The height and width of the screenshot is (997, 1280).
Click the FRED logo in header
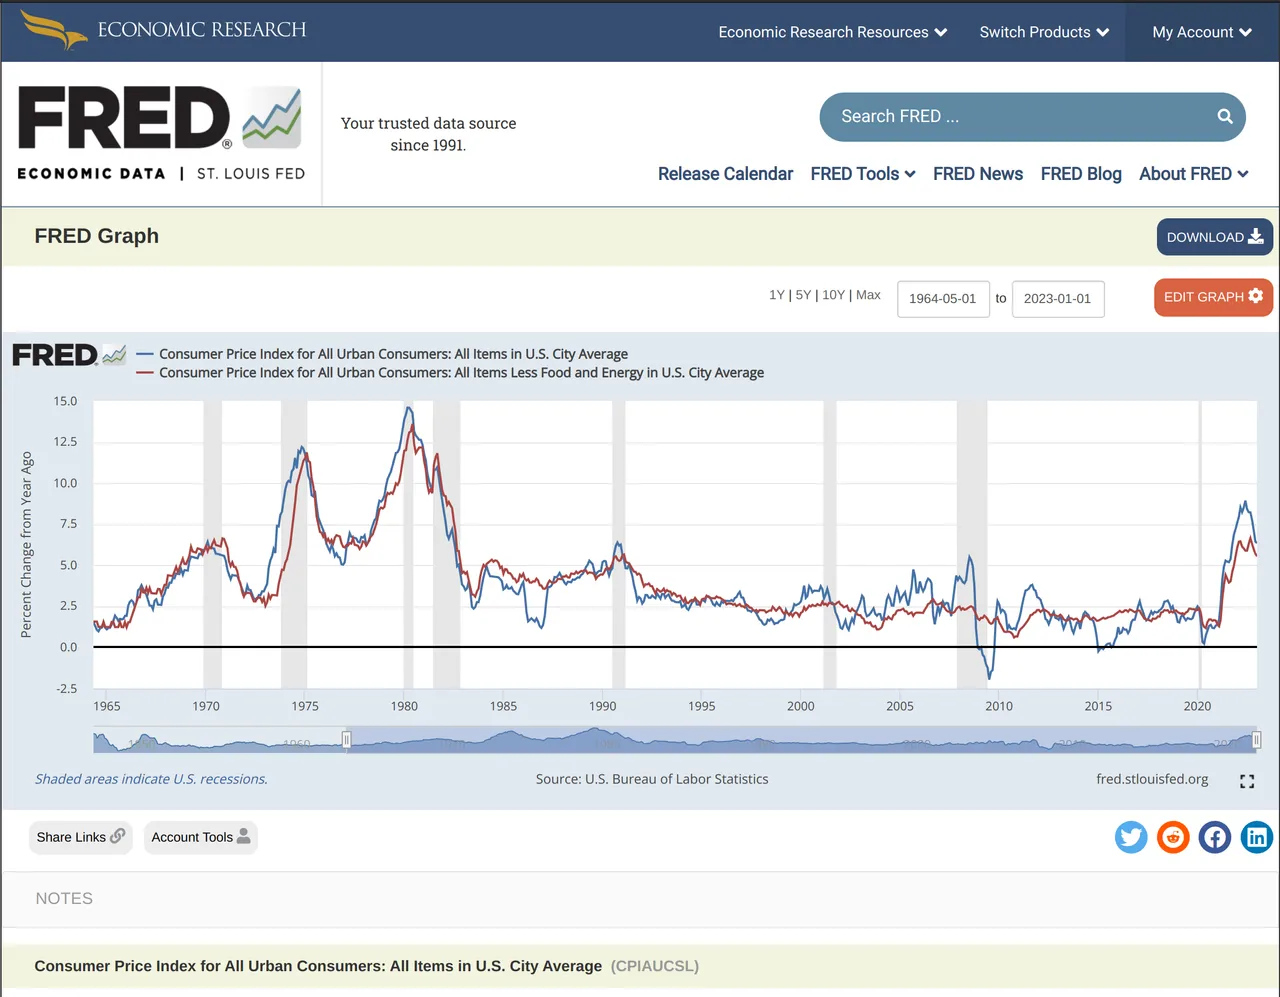coord(160,133)
